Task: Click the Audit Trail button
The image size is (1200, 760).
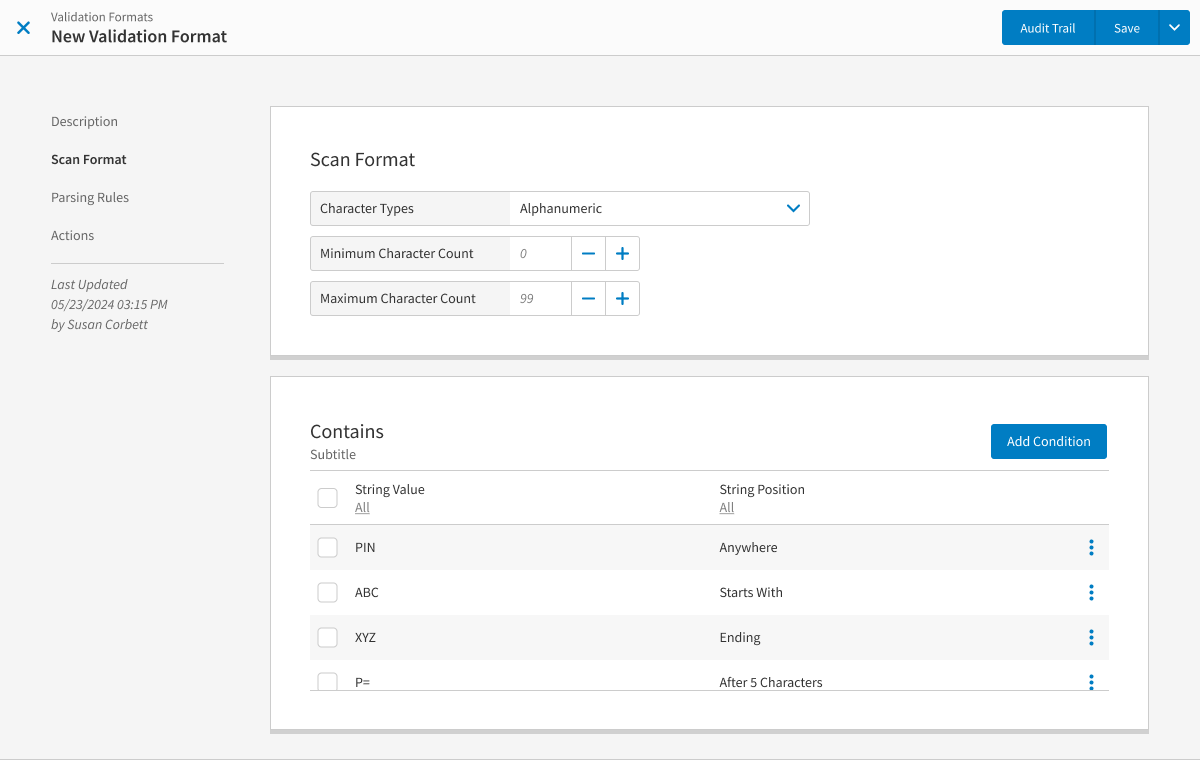Action: click(1047, 28)
